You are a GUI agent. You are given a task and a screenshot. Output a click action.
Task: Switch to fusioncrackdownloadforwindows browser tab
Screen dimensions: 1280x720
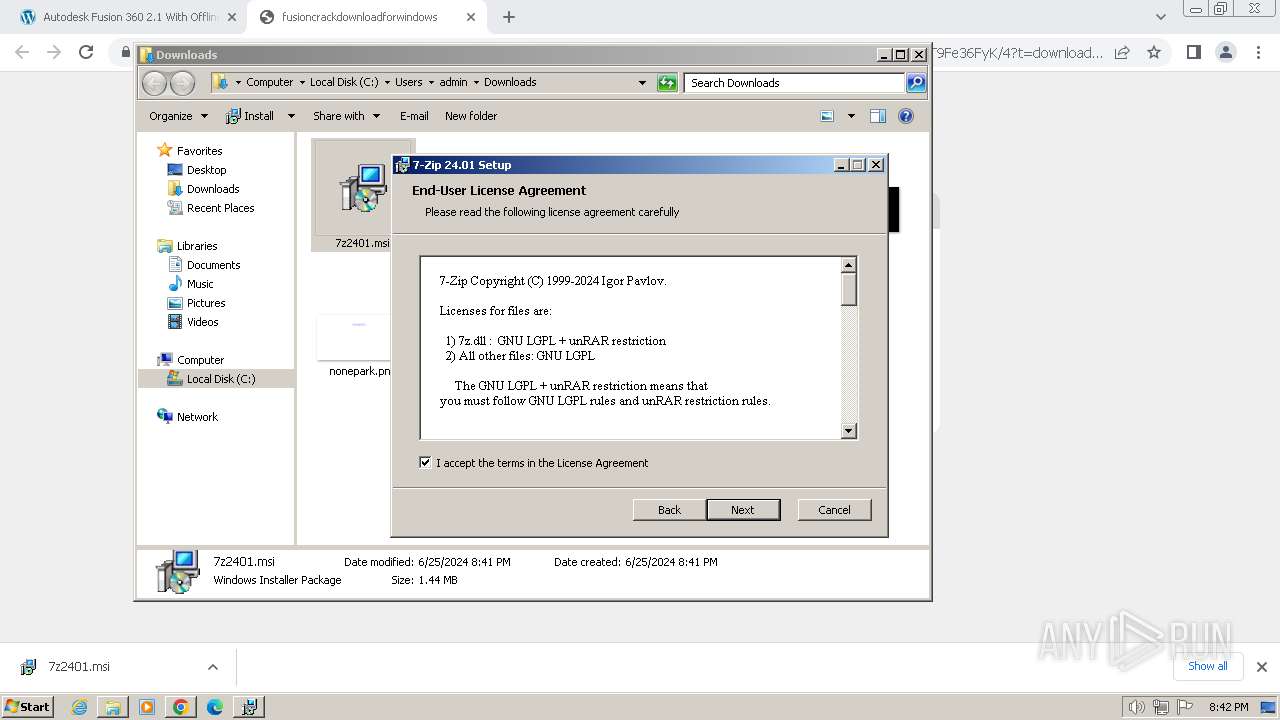click(369, 17)
